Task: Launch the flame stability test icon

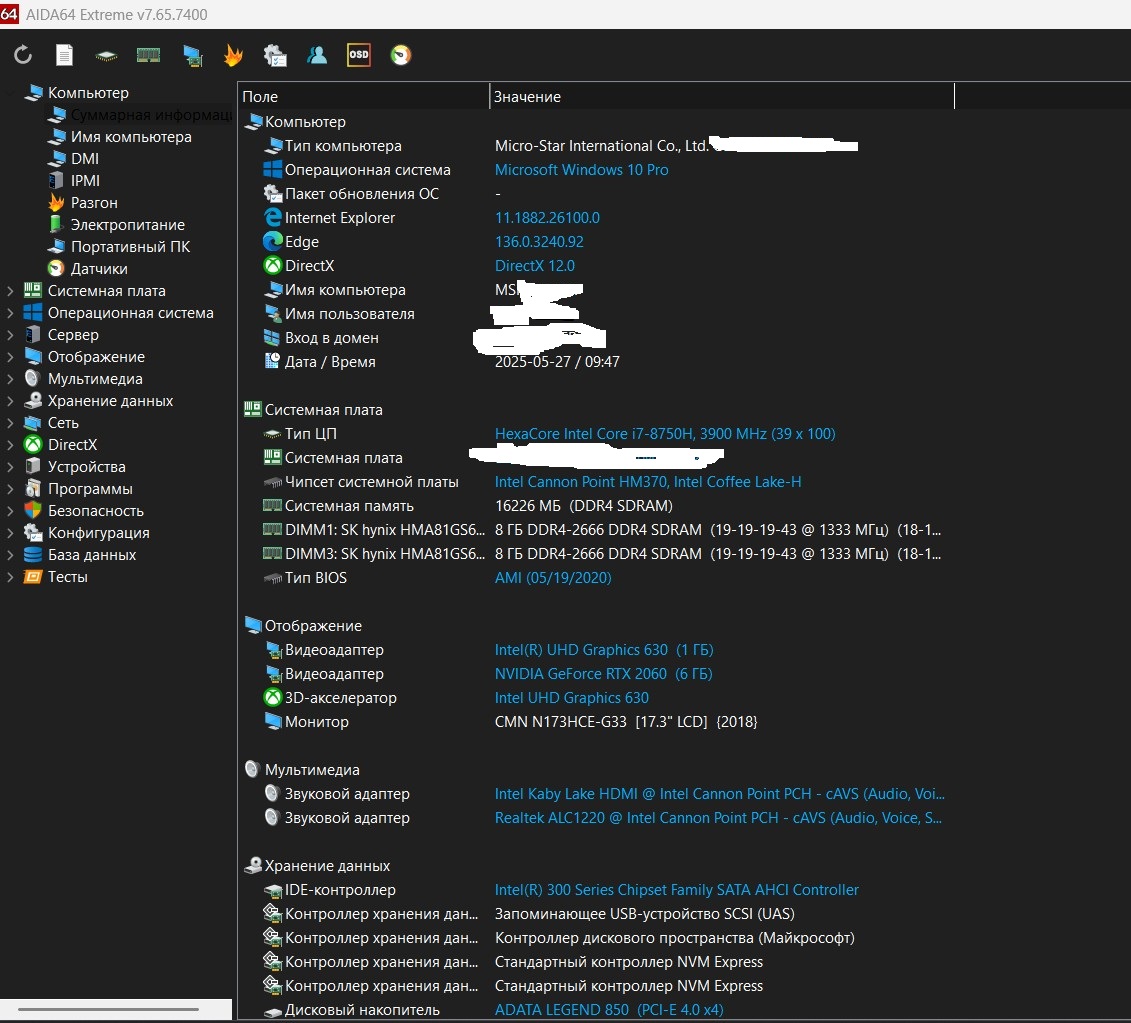Action: [x=233, y=56]
